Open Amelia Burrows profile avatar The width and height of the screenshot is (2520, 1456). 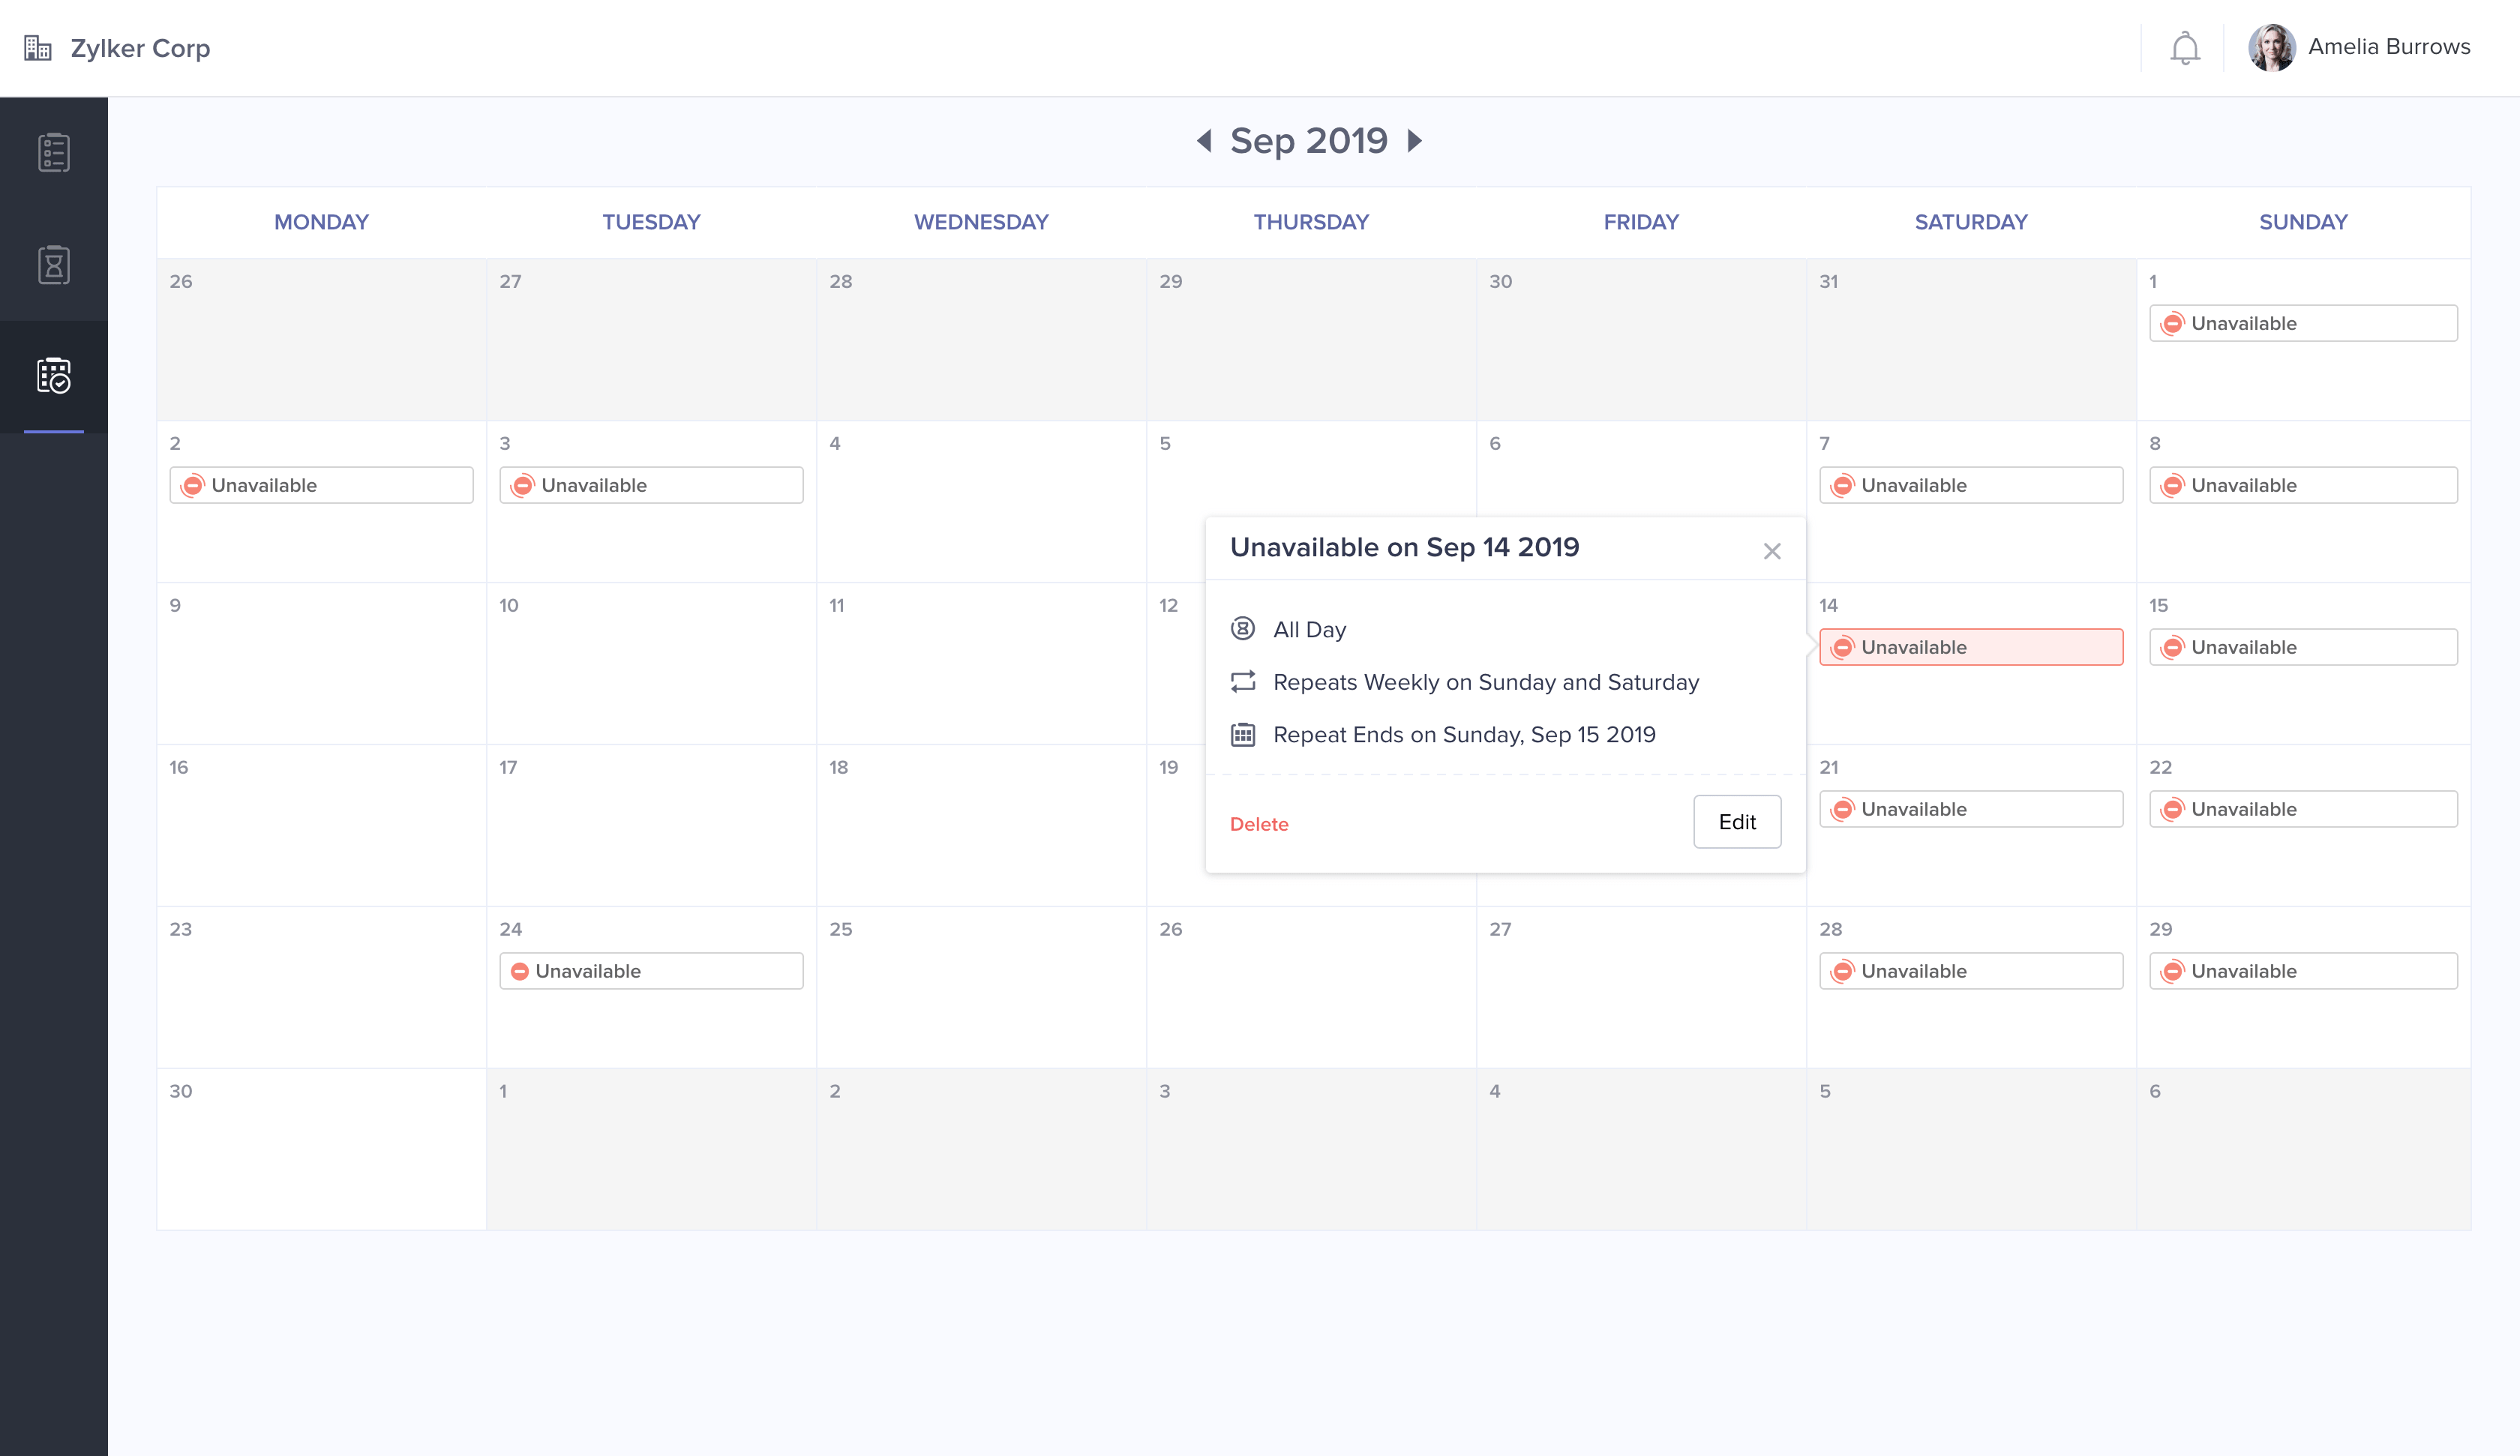(x=2272, y=47)
